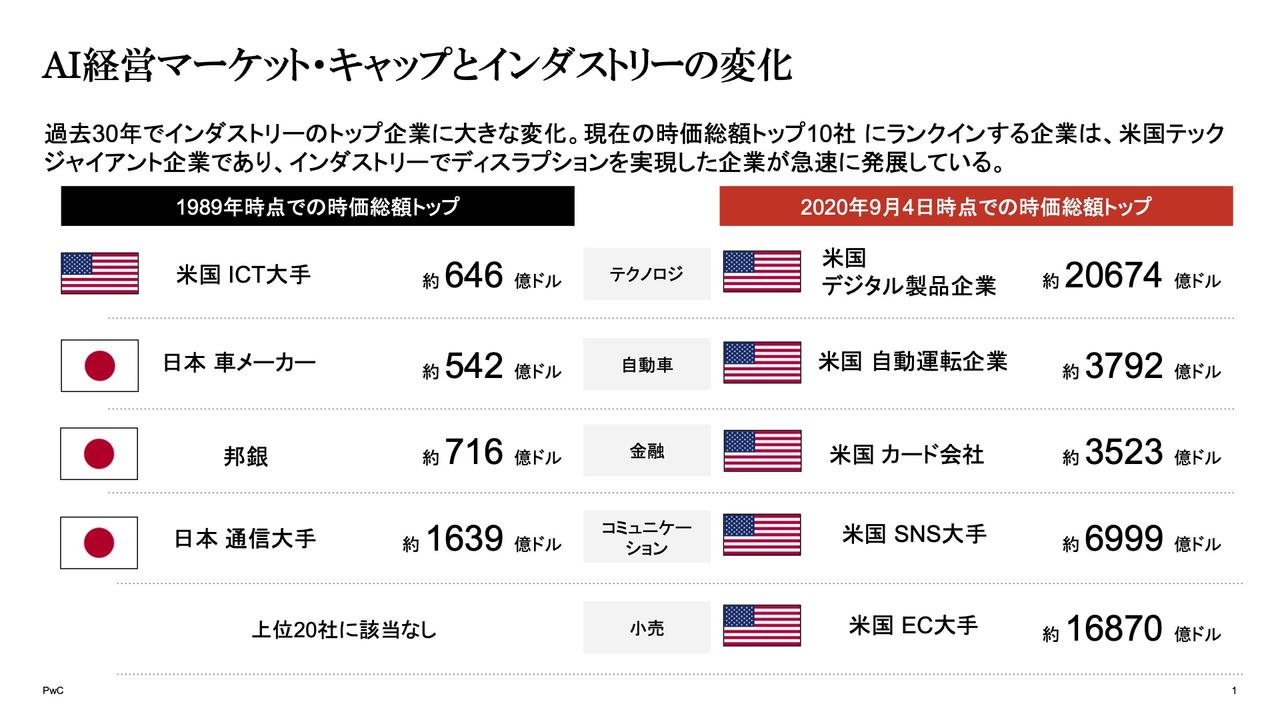Click the US flag beside 米国 SNS大手
This screenshot has height=720, width=1280.
click(762, 535)
